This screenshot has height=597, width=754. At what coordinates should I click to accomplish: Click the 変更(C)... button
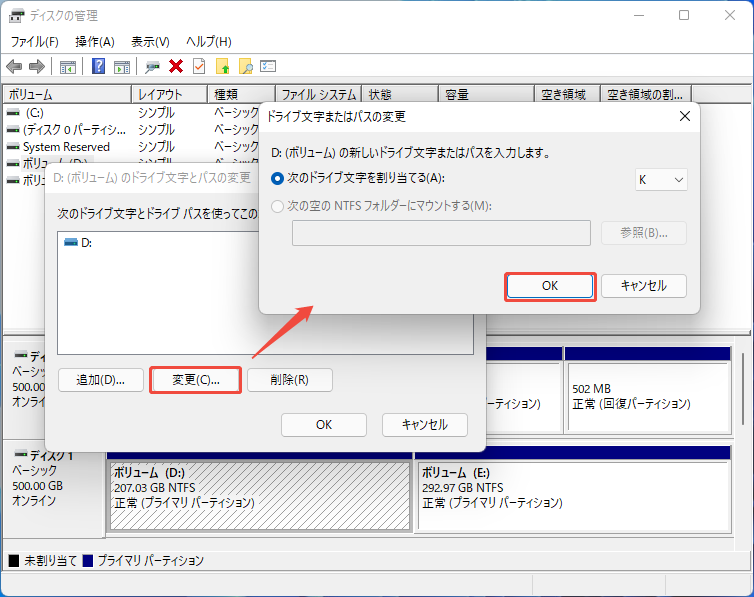(196, 380)
